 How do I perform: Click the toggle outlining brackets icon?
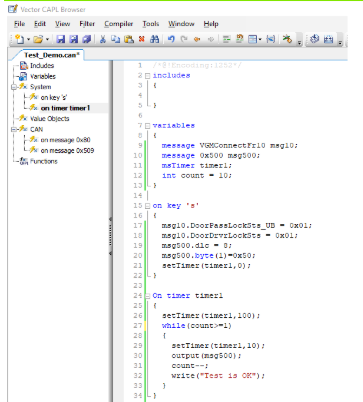271,39
